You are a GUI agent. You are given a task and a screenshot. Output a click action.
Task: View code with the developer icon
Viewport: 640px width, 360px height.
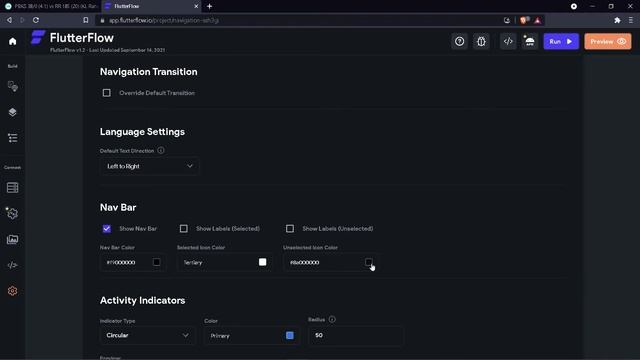coord(508,41)
